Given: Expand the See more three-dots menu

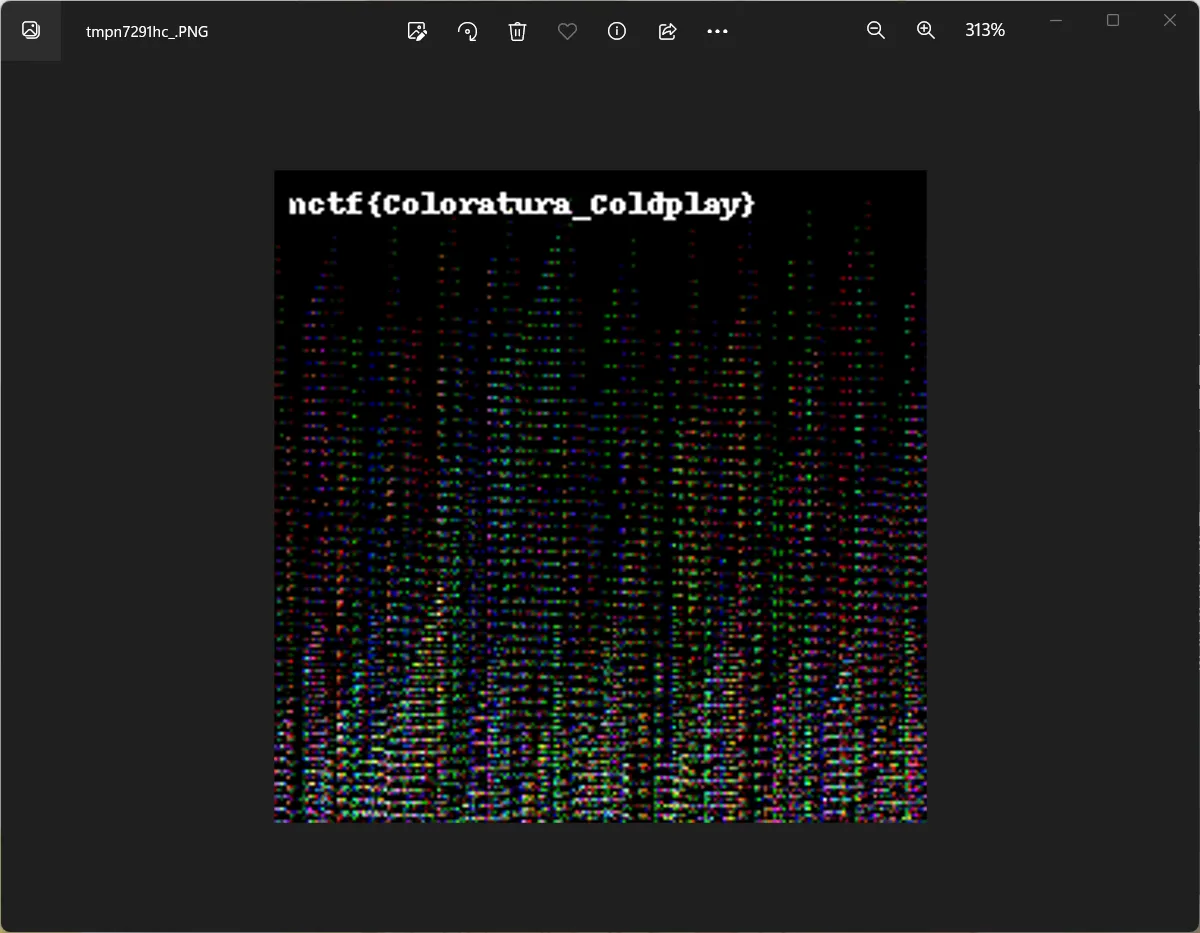Looking at the screenshot, I should click(717, 31).
